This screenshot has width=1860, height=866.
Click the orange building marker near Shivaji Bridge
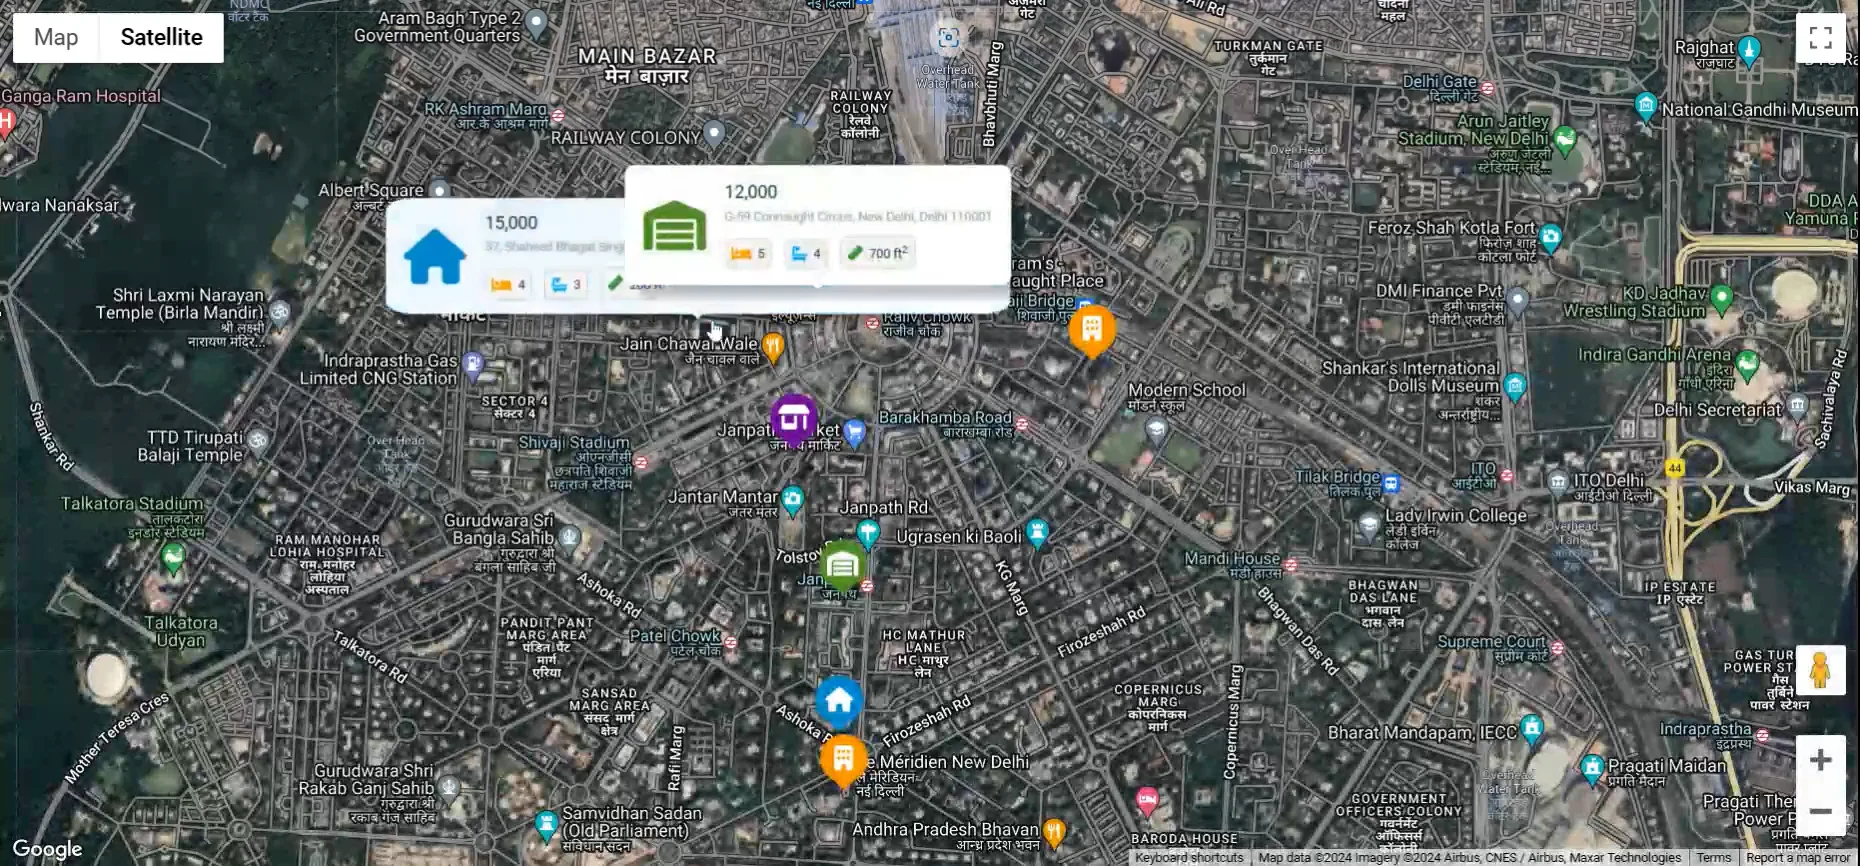click(1092, 331)
